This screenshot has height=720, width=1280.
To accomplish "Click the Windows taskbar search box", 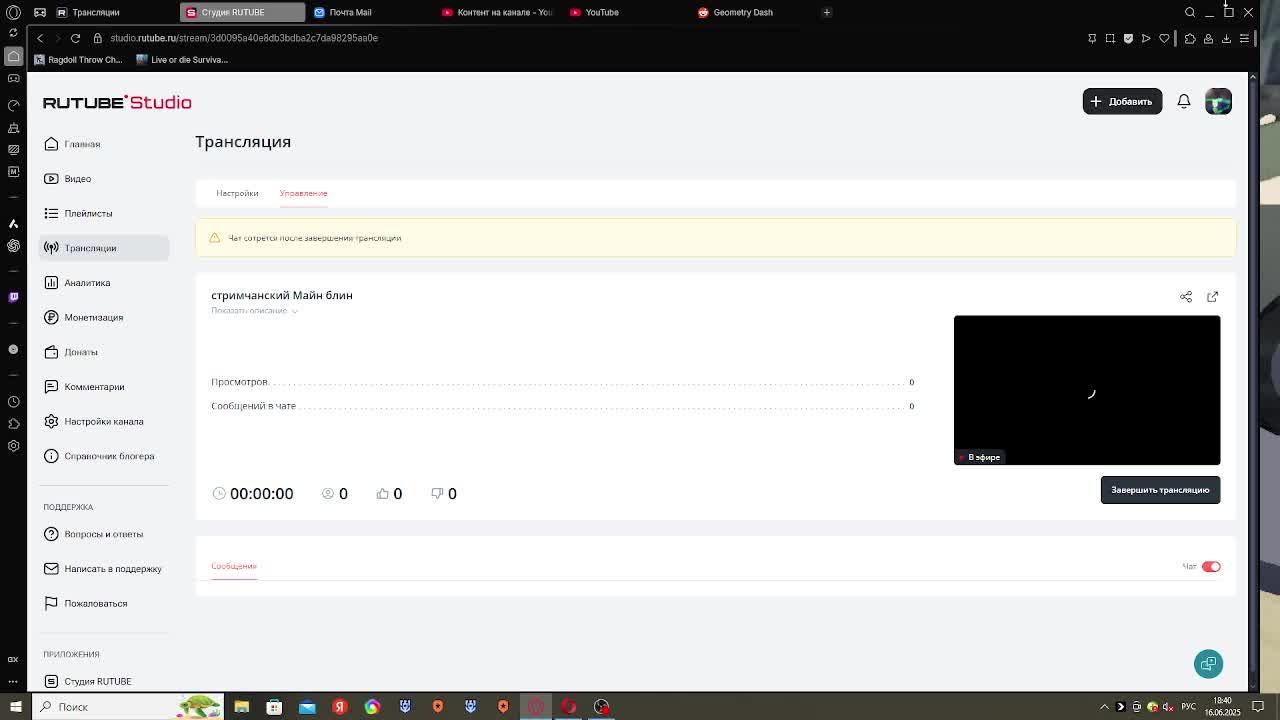I will (128, 707).
